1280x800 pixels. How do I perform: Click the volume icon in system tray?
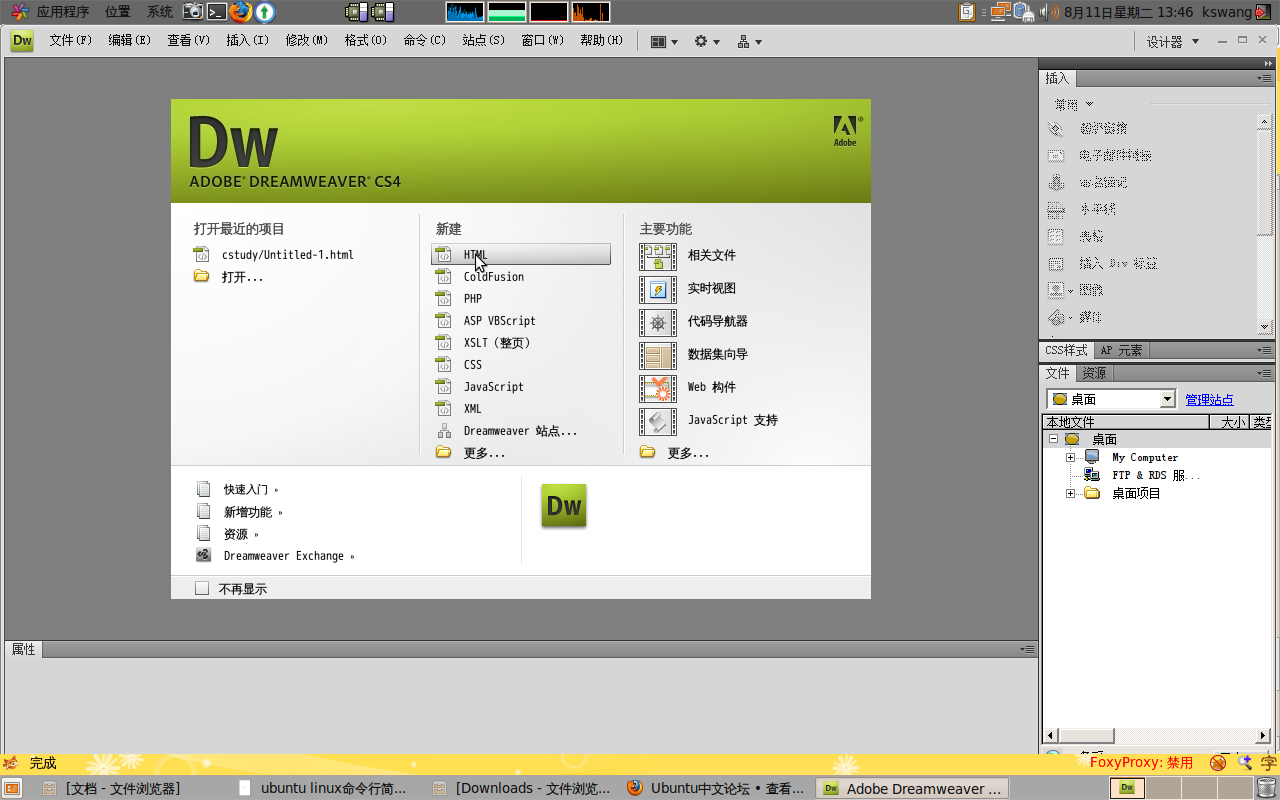[x=1048, y=12]
